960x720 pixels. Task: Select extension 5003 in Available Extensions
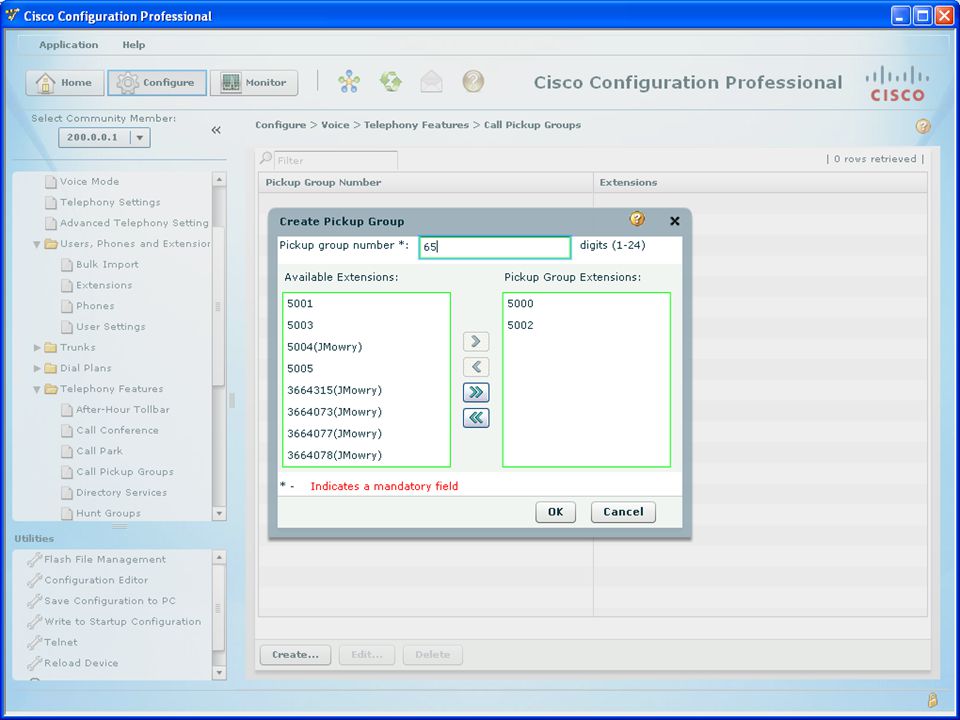tap(366, 325)
